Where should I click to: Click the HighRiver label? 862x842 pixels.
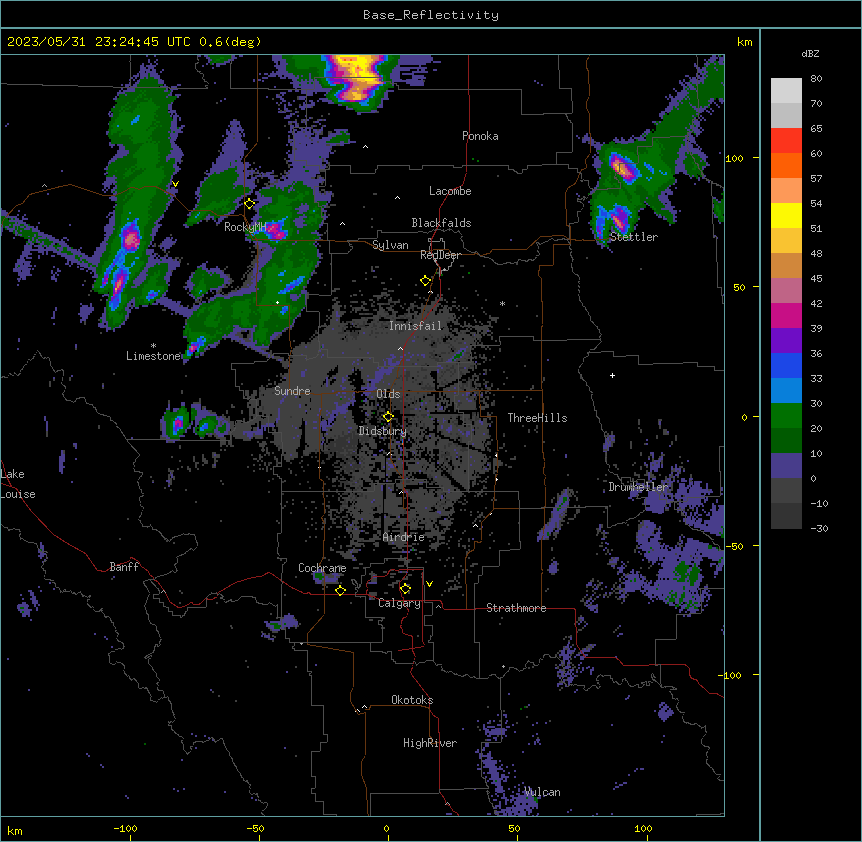(x=430, y=743)
